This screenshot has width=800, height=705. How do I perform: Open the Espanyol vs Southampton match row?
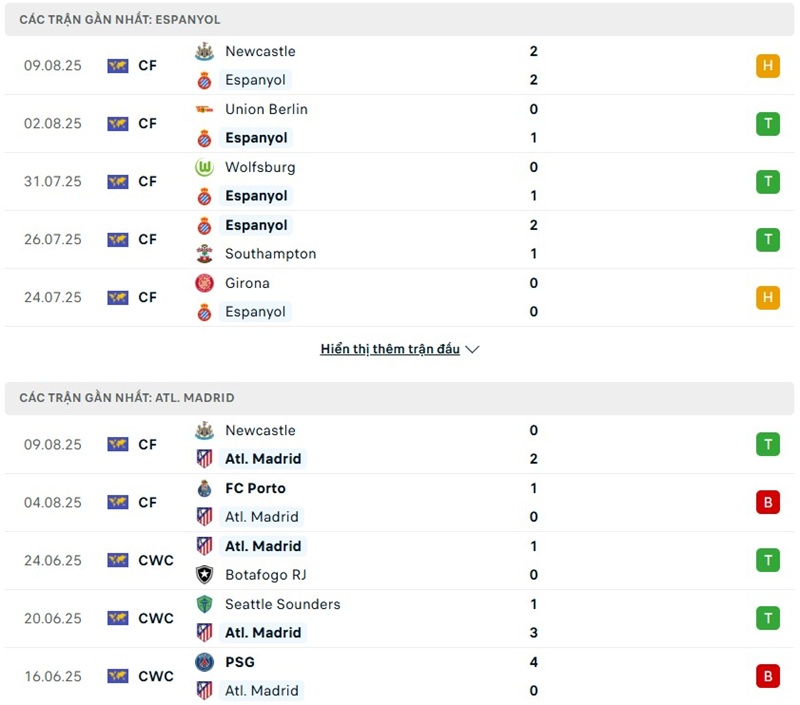(400, 240)
